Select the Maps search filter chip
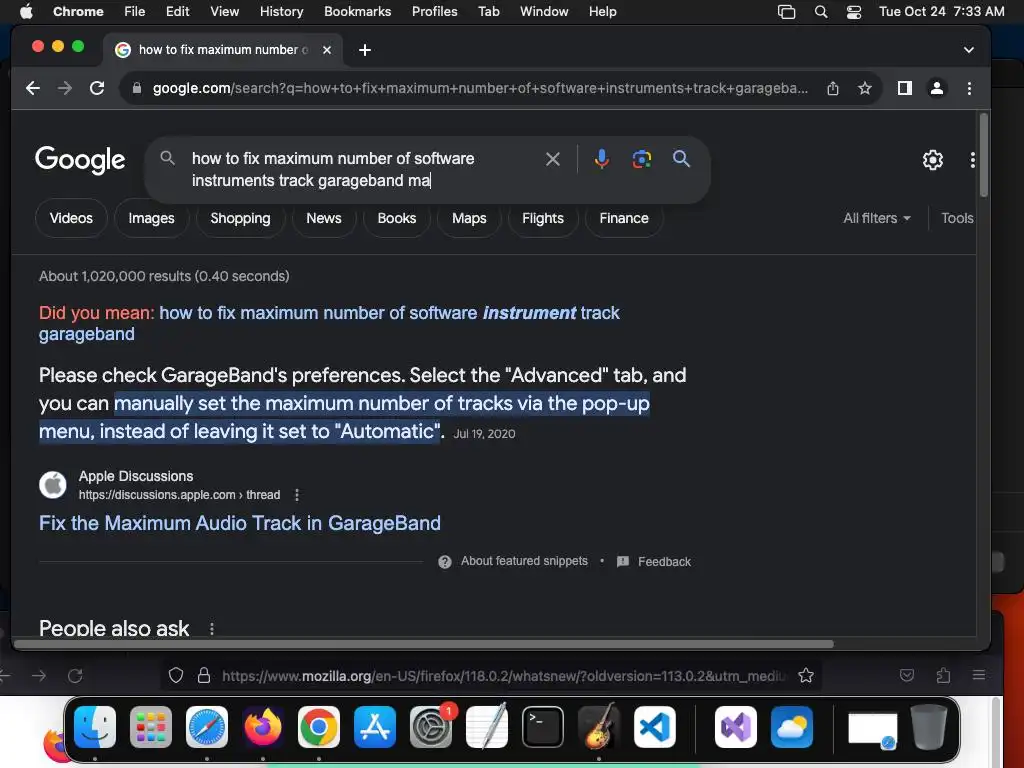 469,218
